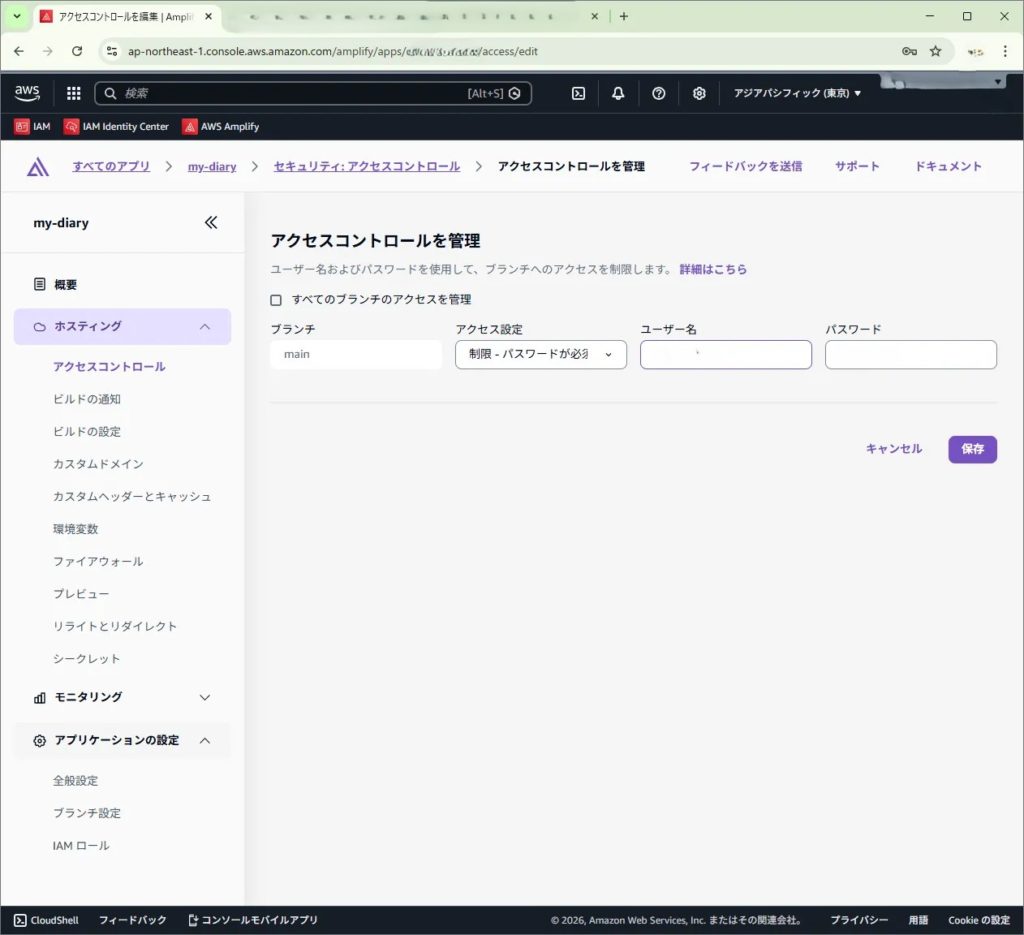Click the キャンセル button
1024x935 pixels.
(893, 449)
